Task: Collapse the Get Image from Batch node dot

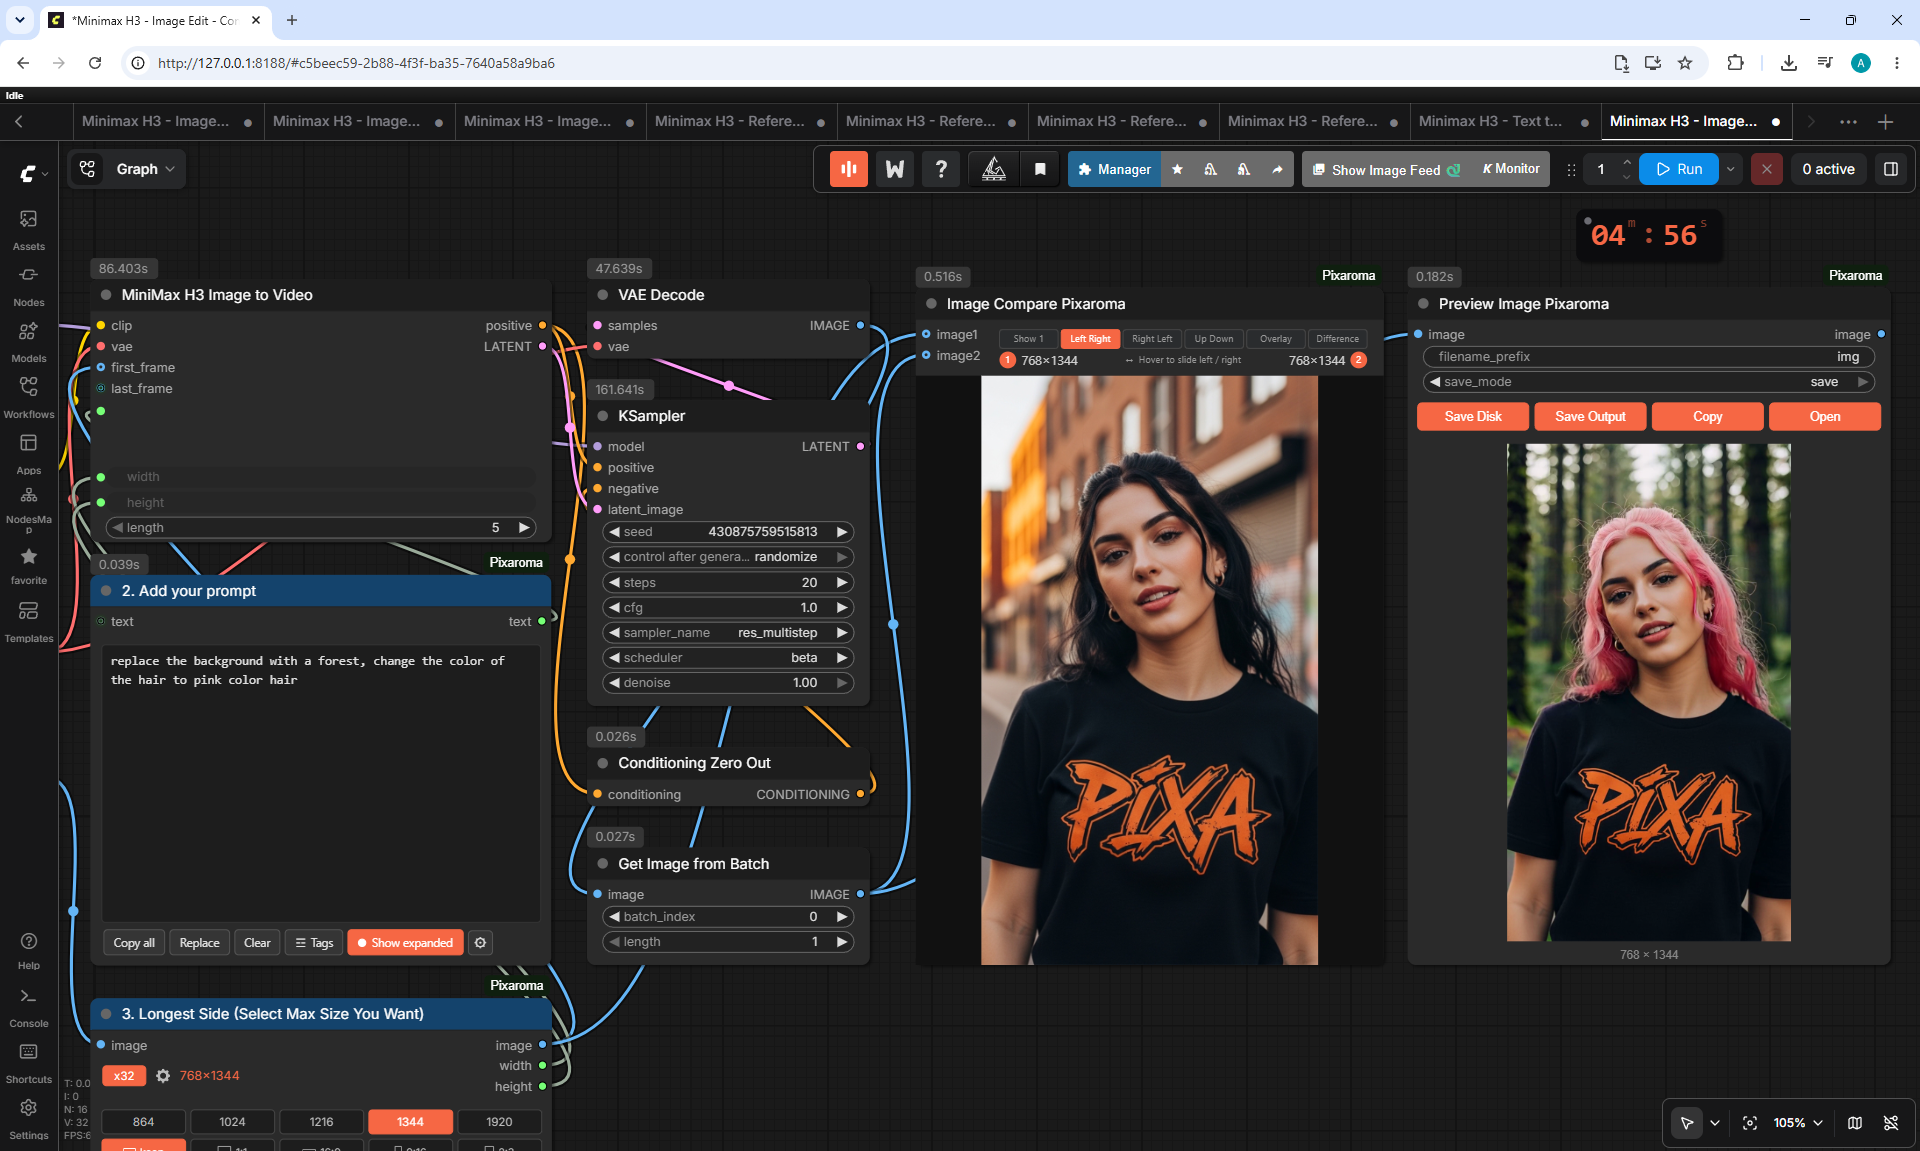Action: click(x=603, y=864)
